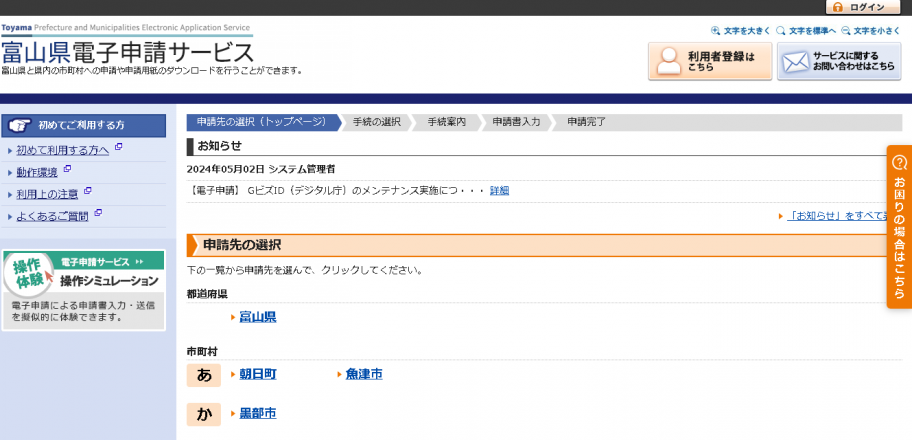Select 申請先の選択(トップページ) step tab
Image resolution: width=912 pixels, height=440 pixels.
point(264,122)
